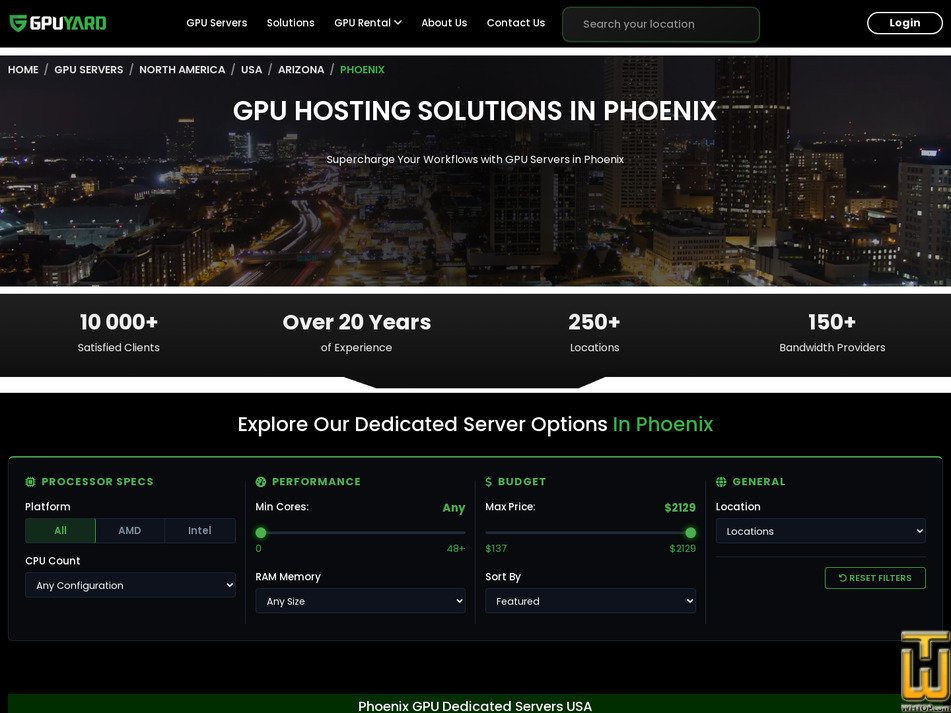Click the Min Cores slider handle
Screen dimensions: 951x713
pyautogui.click(x=261, y=533)
